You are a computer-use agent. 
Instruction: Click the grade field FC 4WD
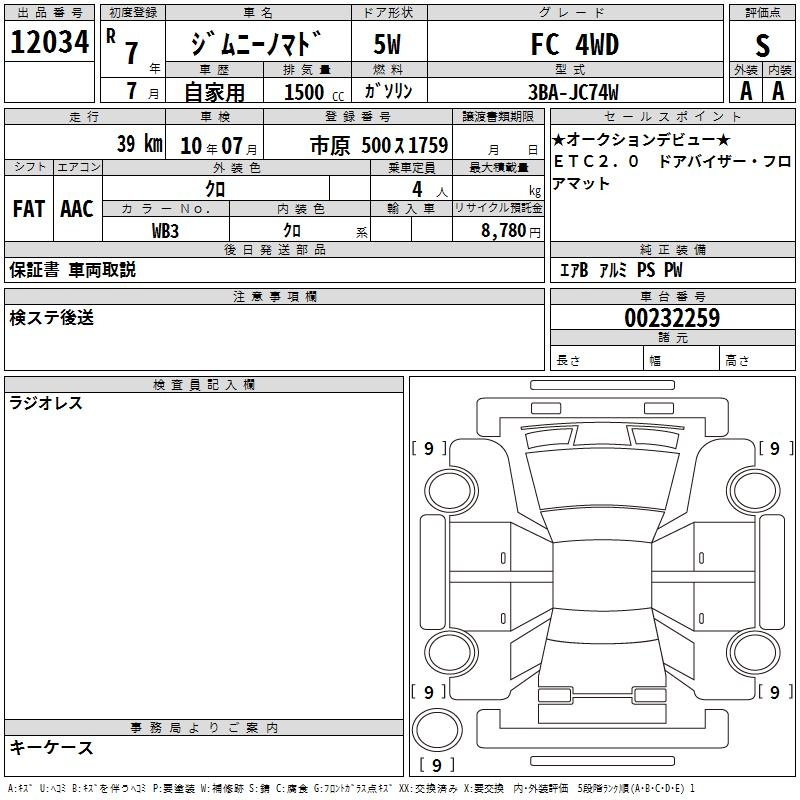click(574, 45)
